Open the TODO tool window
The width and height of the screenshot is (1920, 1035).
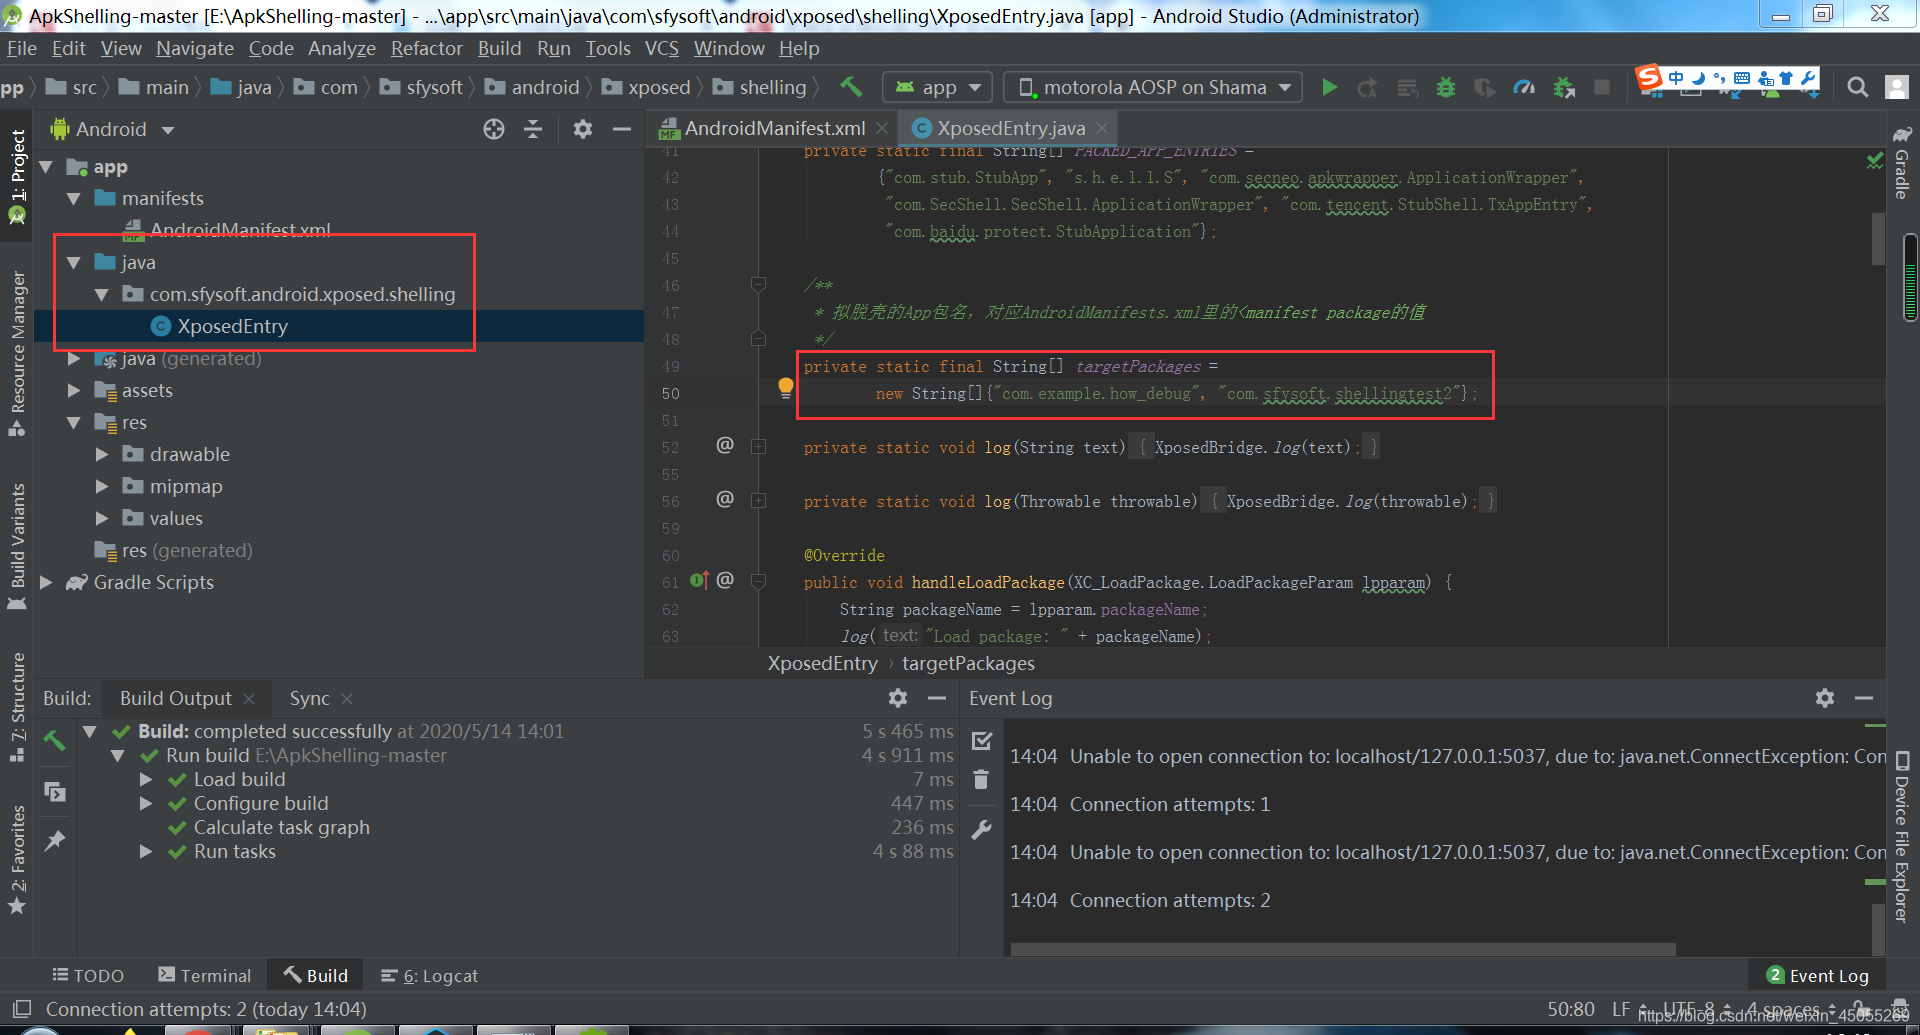coord(88,975)
